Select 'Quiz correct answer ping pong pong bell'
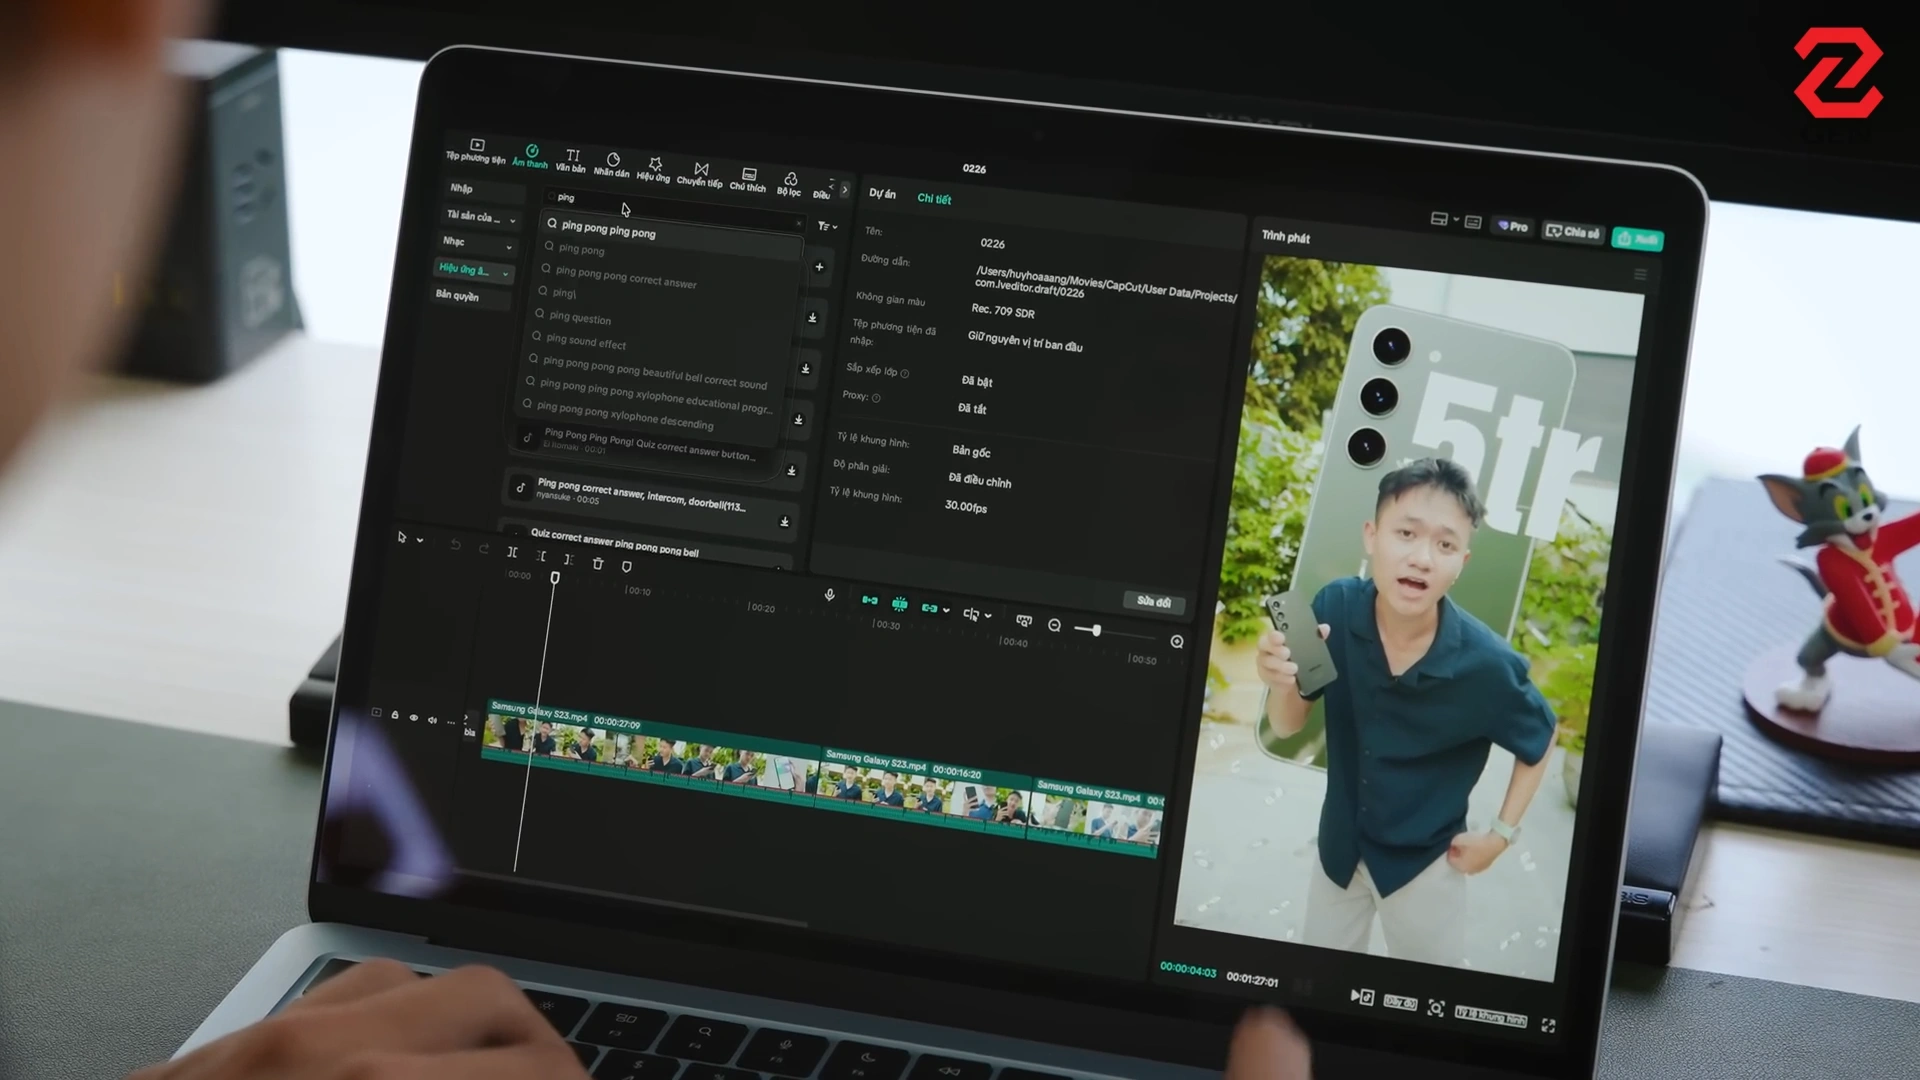This screenshot has width=1920, height=1080. tap(614, 543)
